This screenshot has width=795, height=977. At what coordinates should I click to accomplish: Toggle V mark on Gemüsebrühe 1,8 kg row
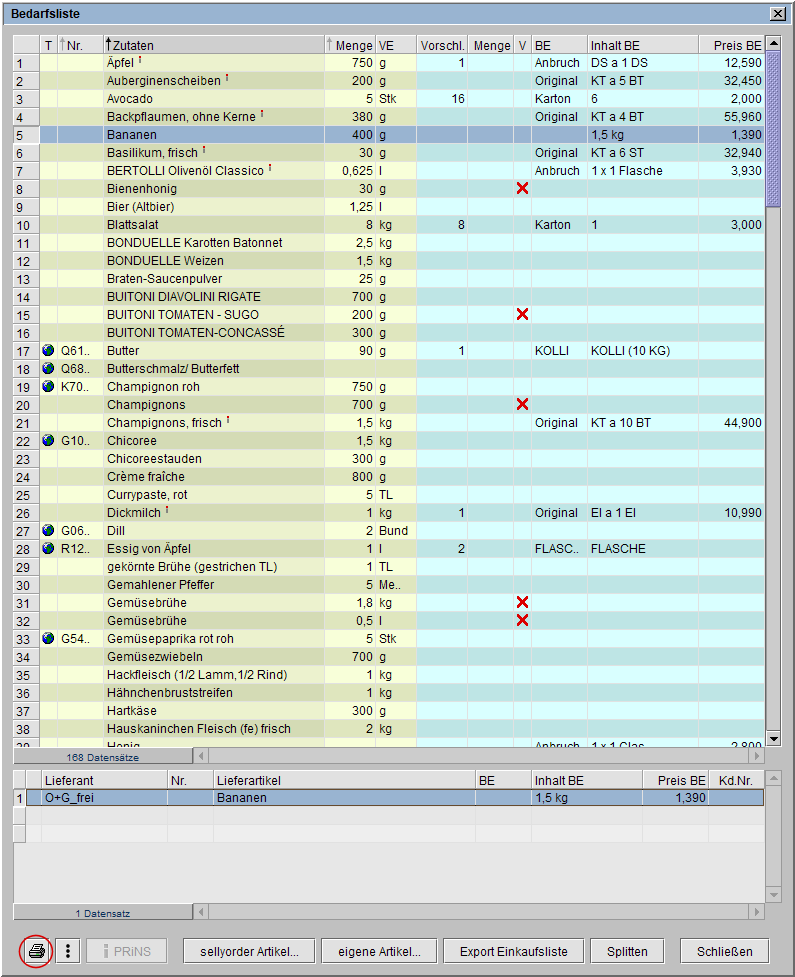click(x=522, y=603)
